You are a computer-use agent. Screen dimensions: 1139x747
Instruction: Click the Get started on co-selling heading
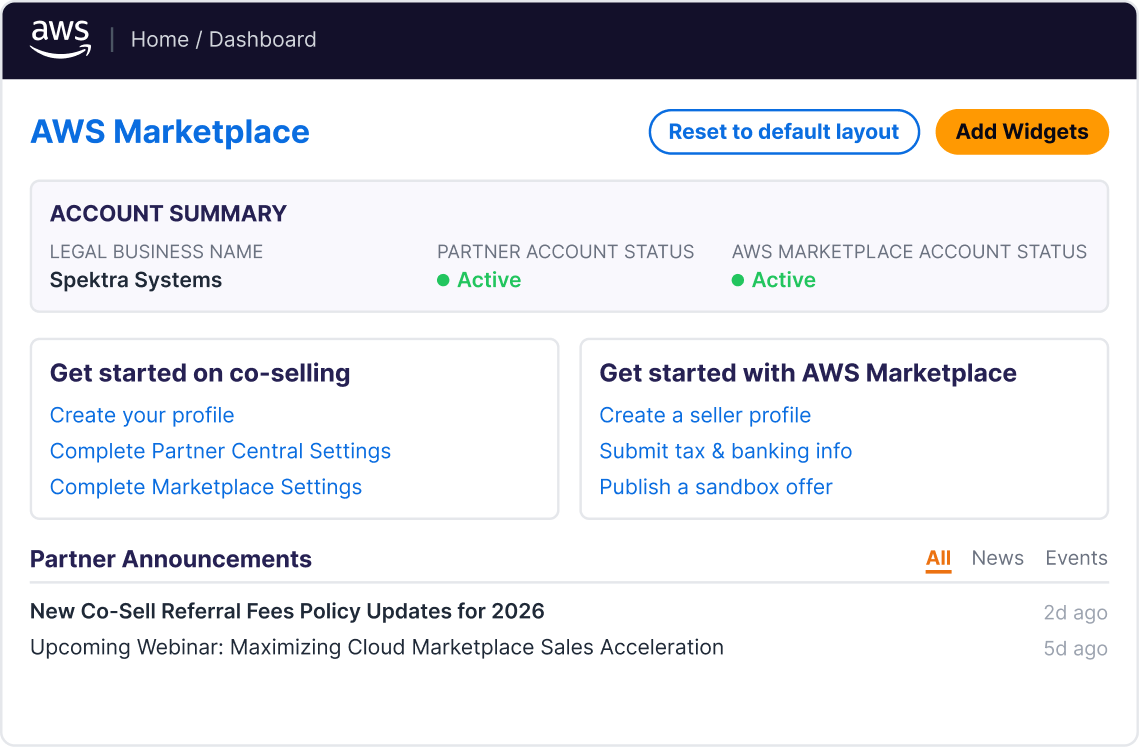[x=200, y=373]
